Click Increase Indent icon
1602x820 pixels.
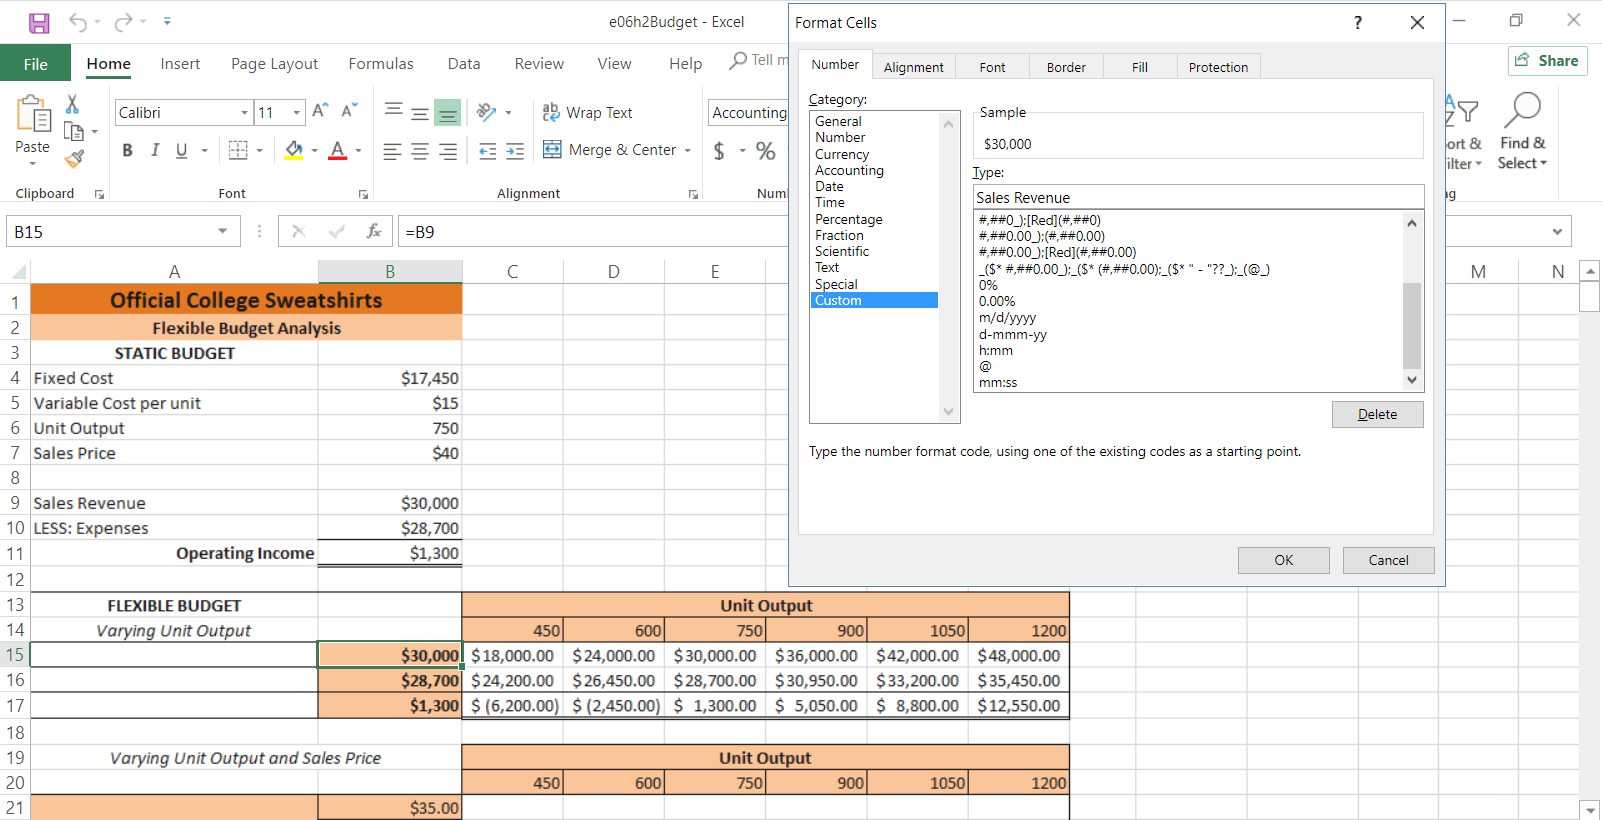[515, 151]
